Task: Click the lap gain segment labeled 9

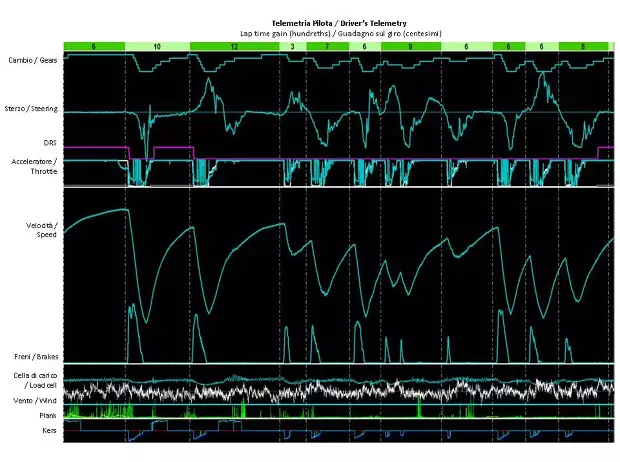Action: click(x=410, y=46)
